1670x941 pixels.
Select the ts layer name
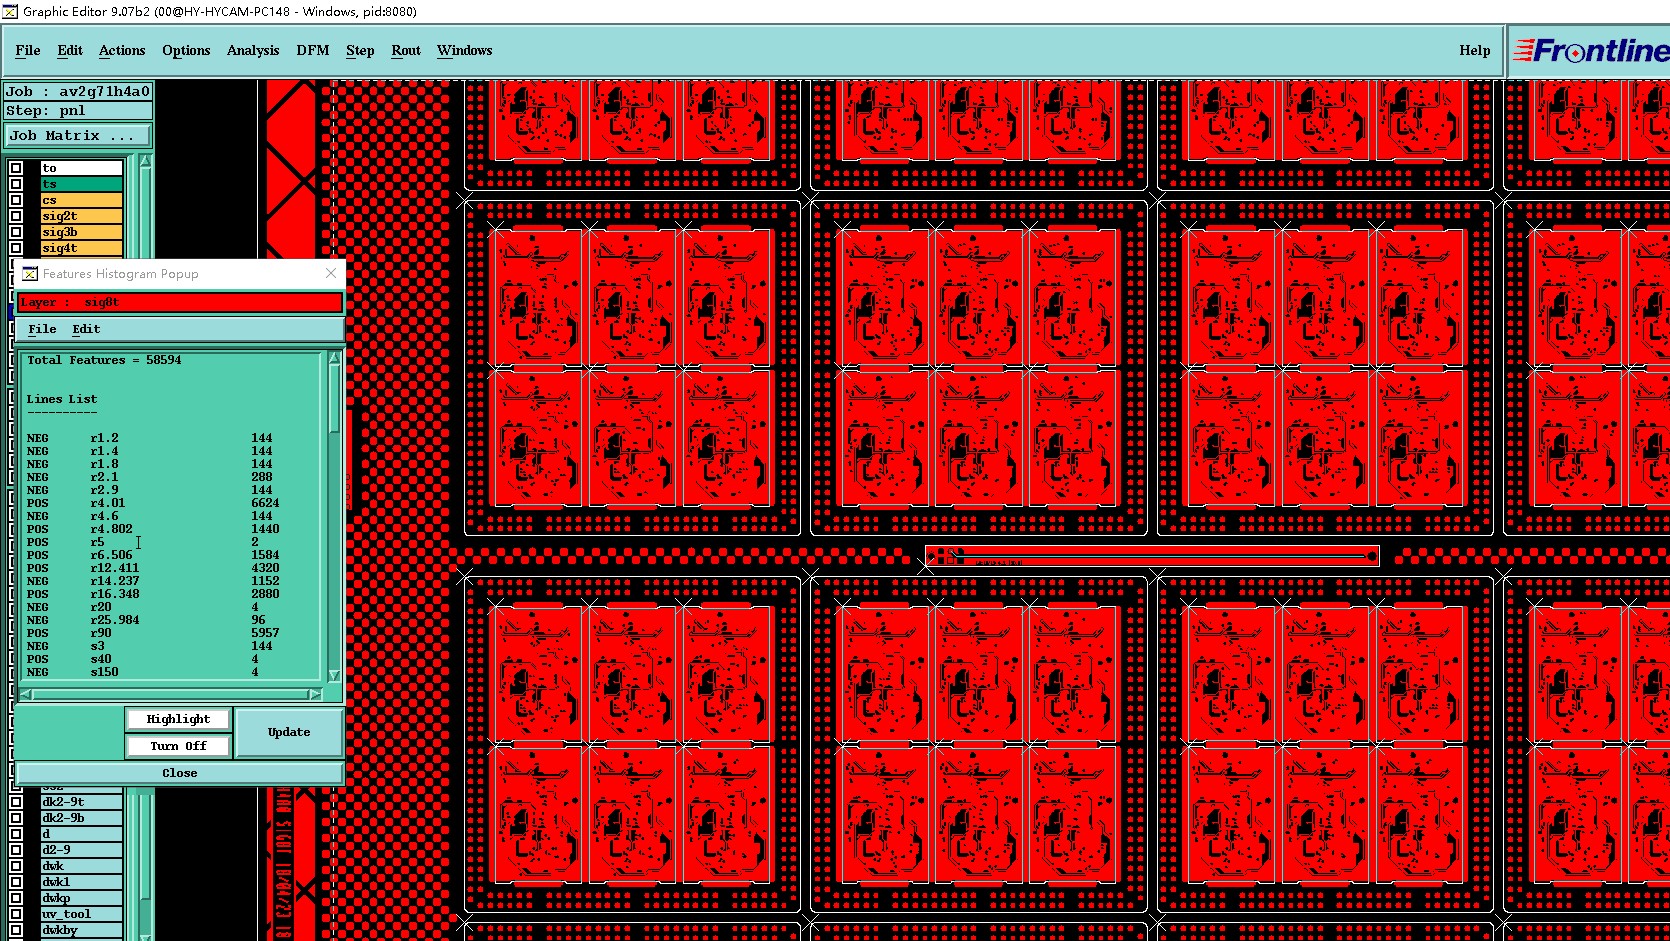81,184
